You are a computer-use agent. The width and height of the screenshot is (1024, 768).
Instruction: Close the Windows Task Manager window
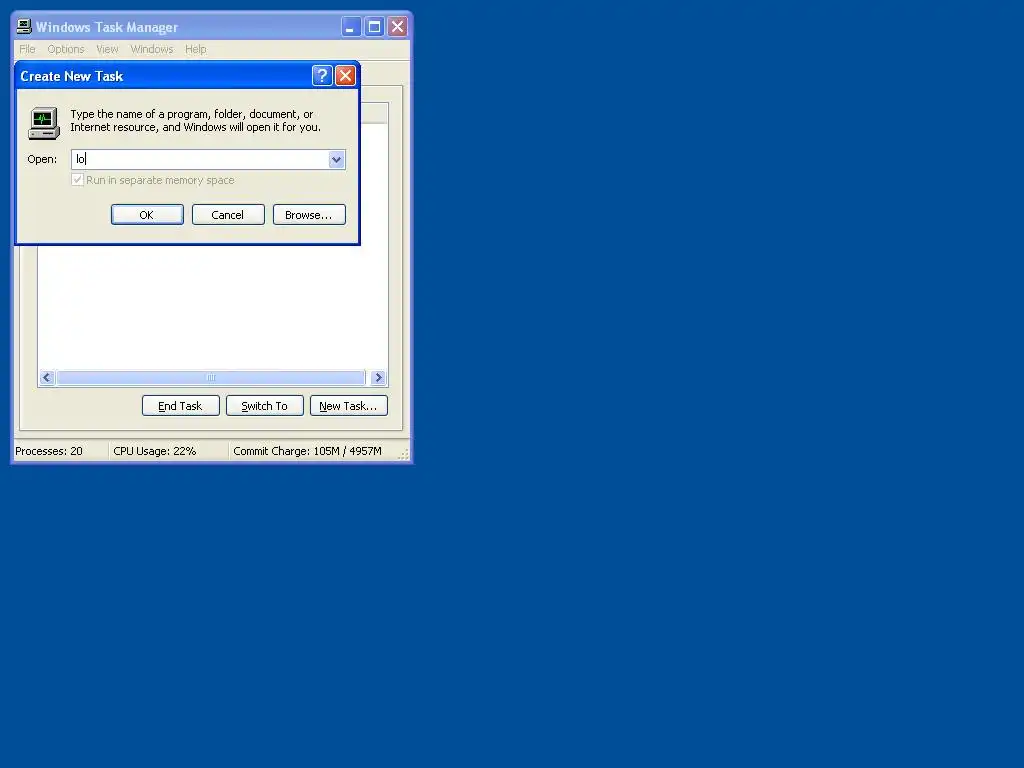397,27
